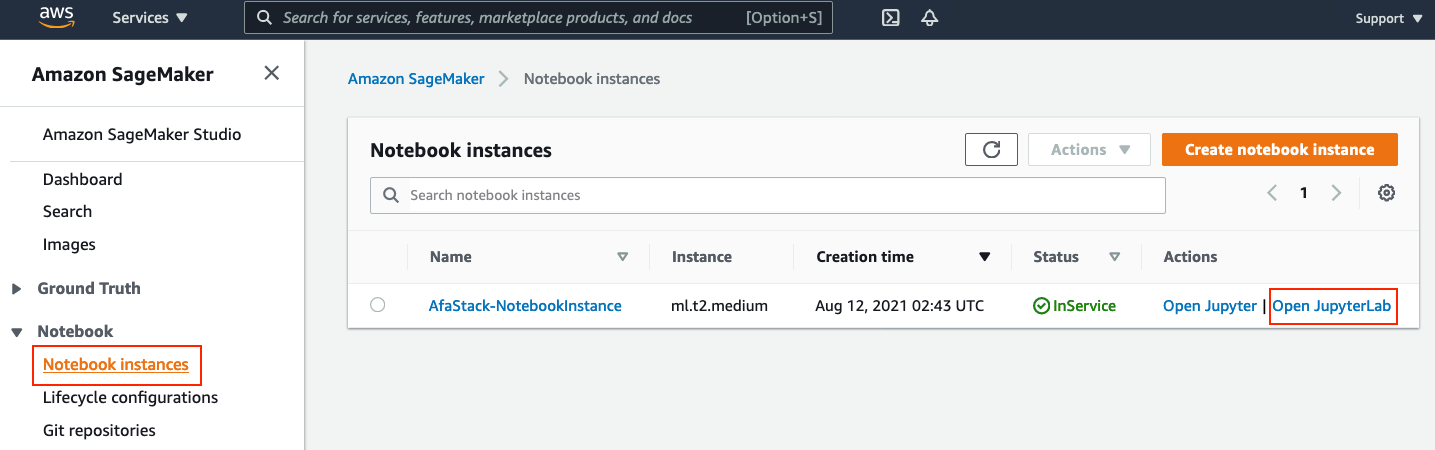The image size is (1435, 450).
Task: Go to the previous page arrow
Action: [1272, 194]
